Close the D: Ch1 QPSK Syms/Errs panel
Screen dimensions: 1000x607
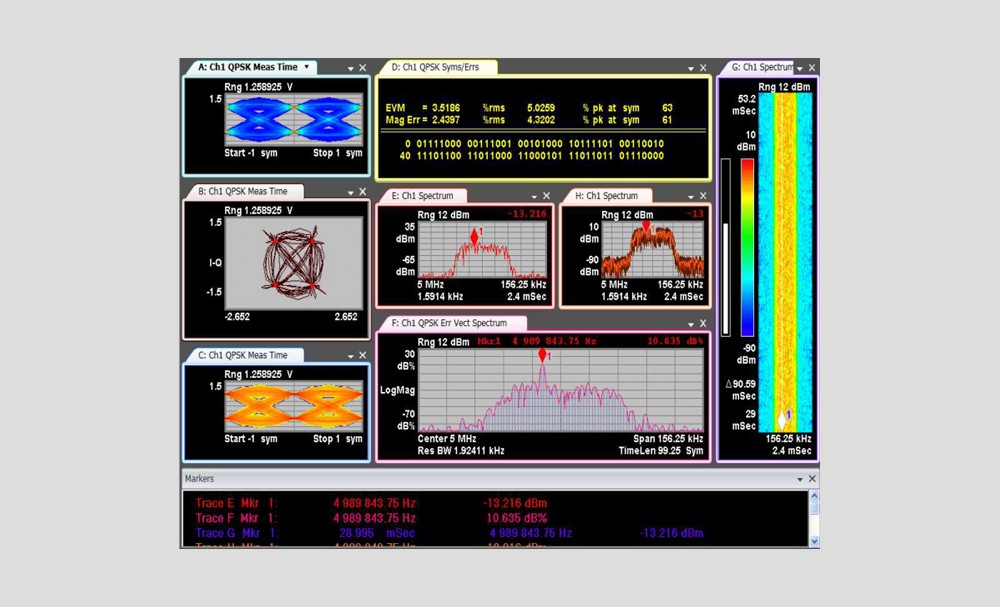pos(704,68)
